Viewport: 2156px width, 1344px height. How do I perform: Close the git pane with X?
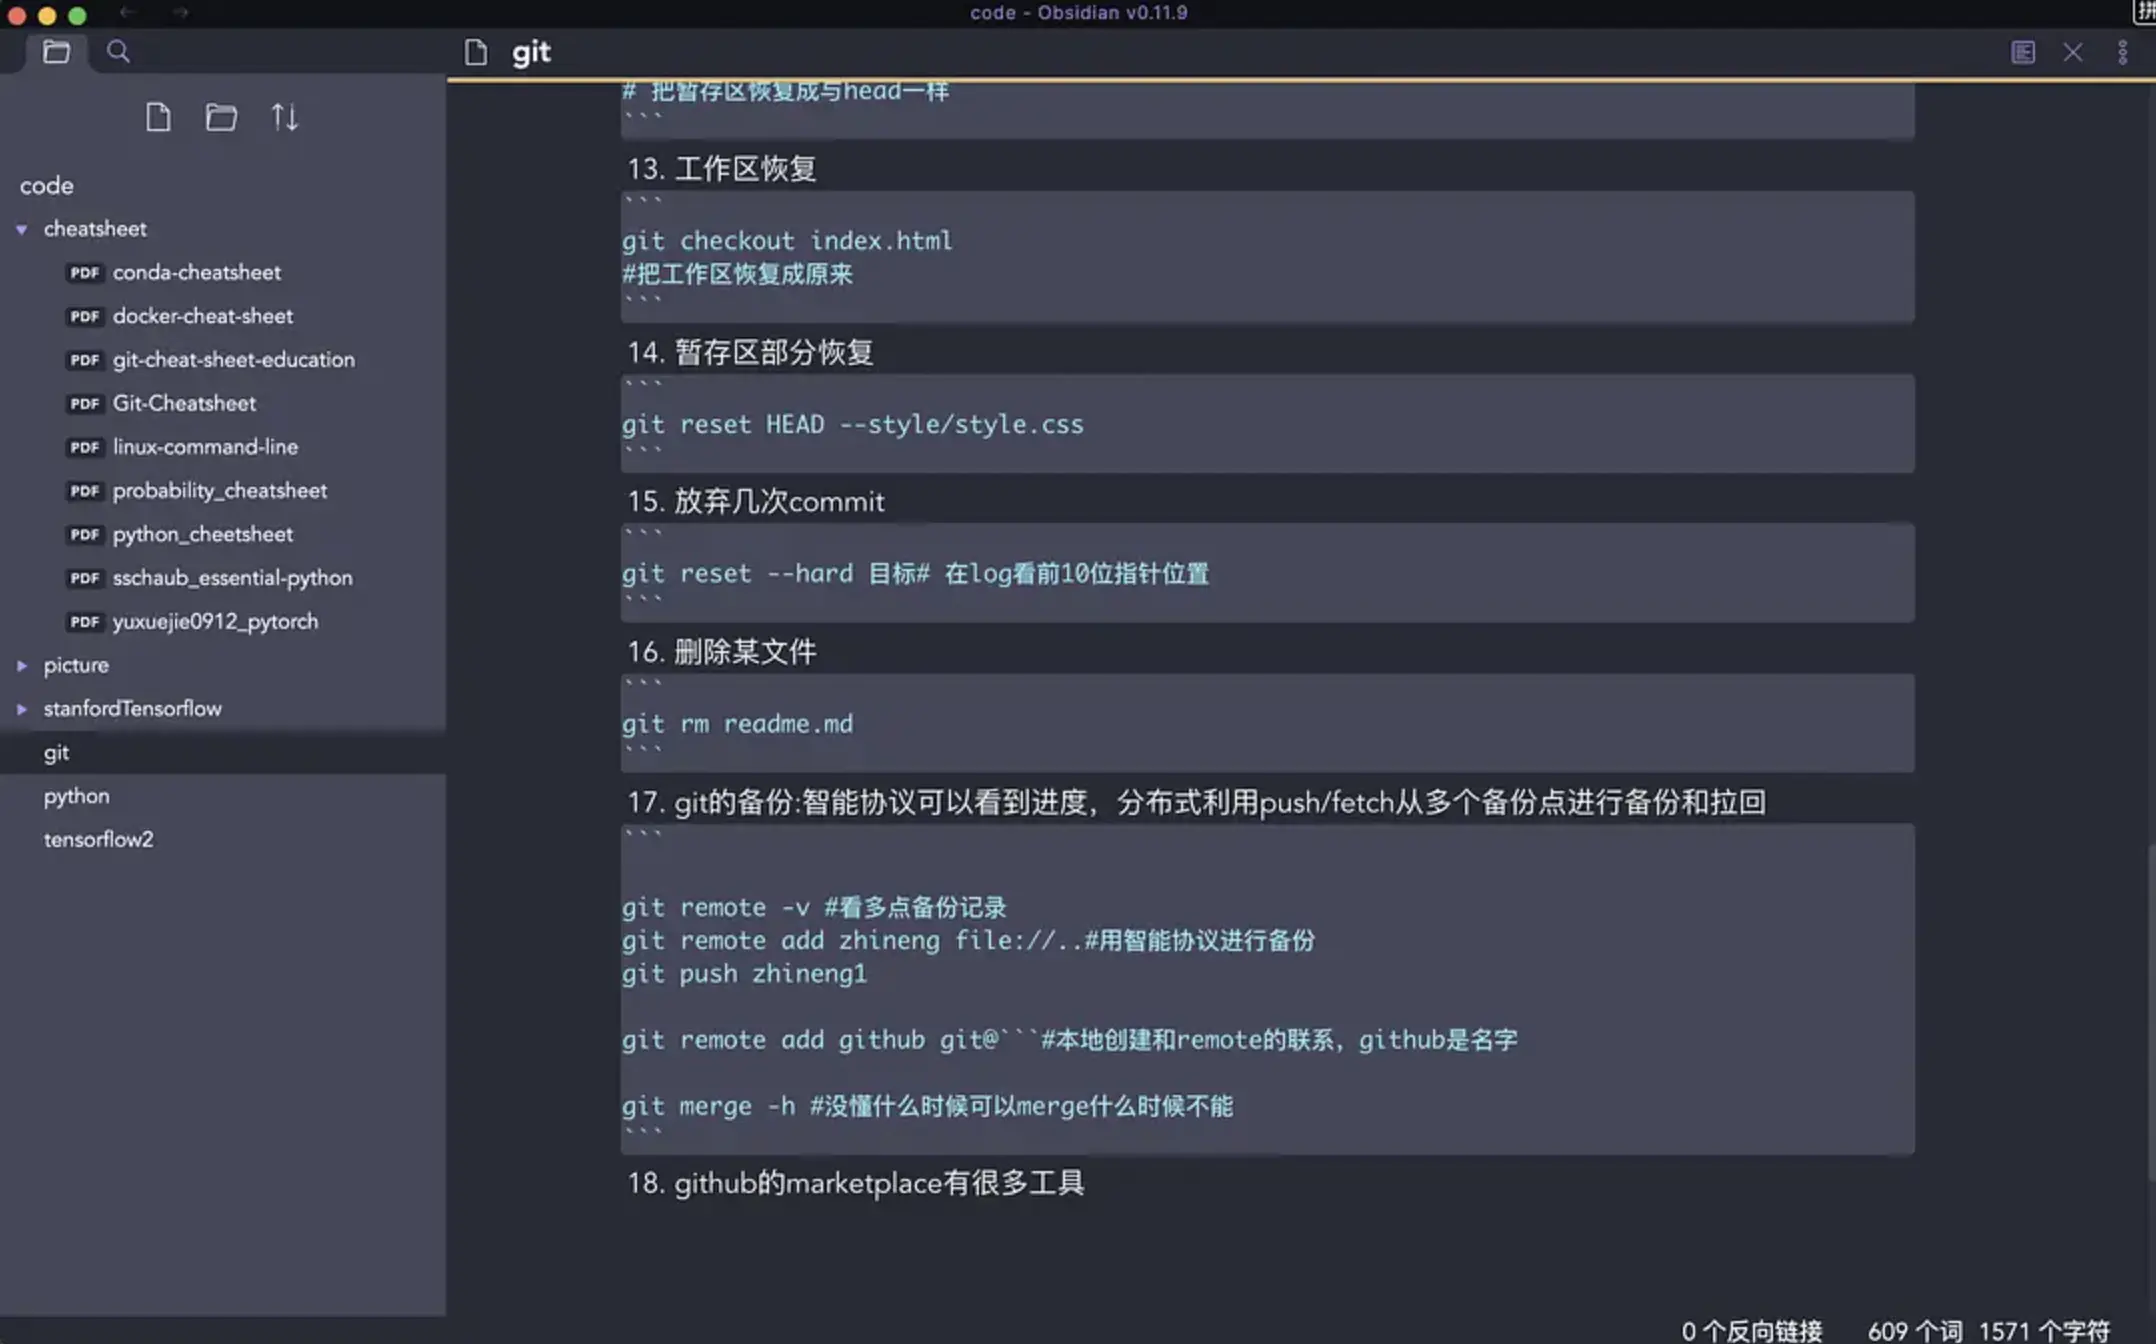2073,52
